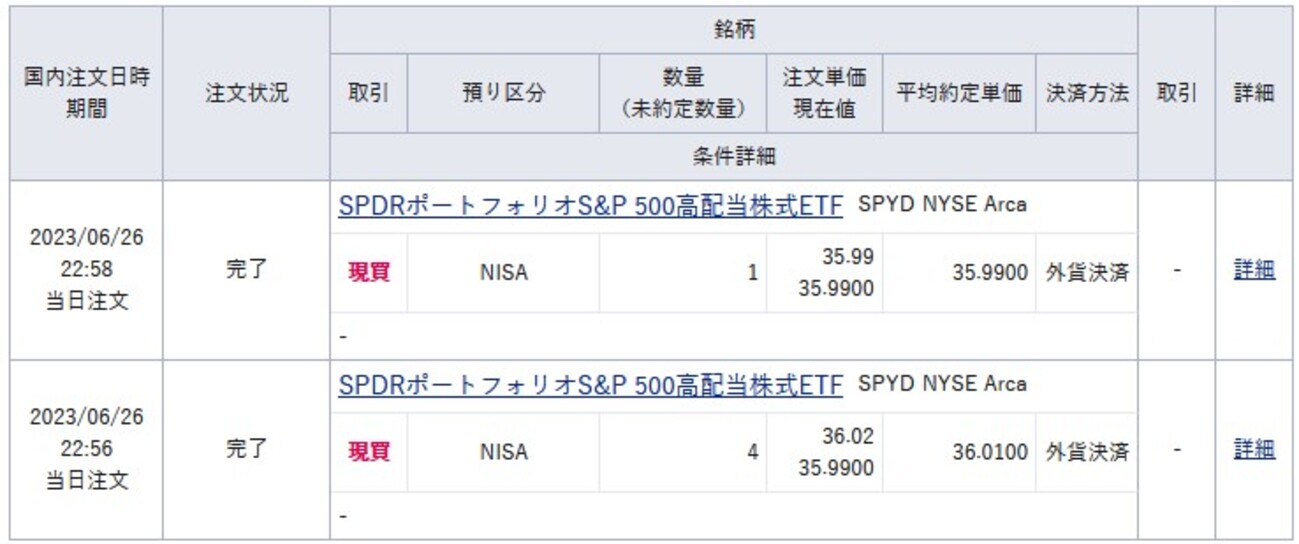
Task: Click the 2023/06/26 22:56 order date cell
Action: pos(86,448)
